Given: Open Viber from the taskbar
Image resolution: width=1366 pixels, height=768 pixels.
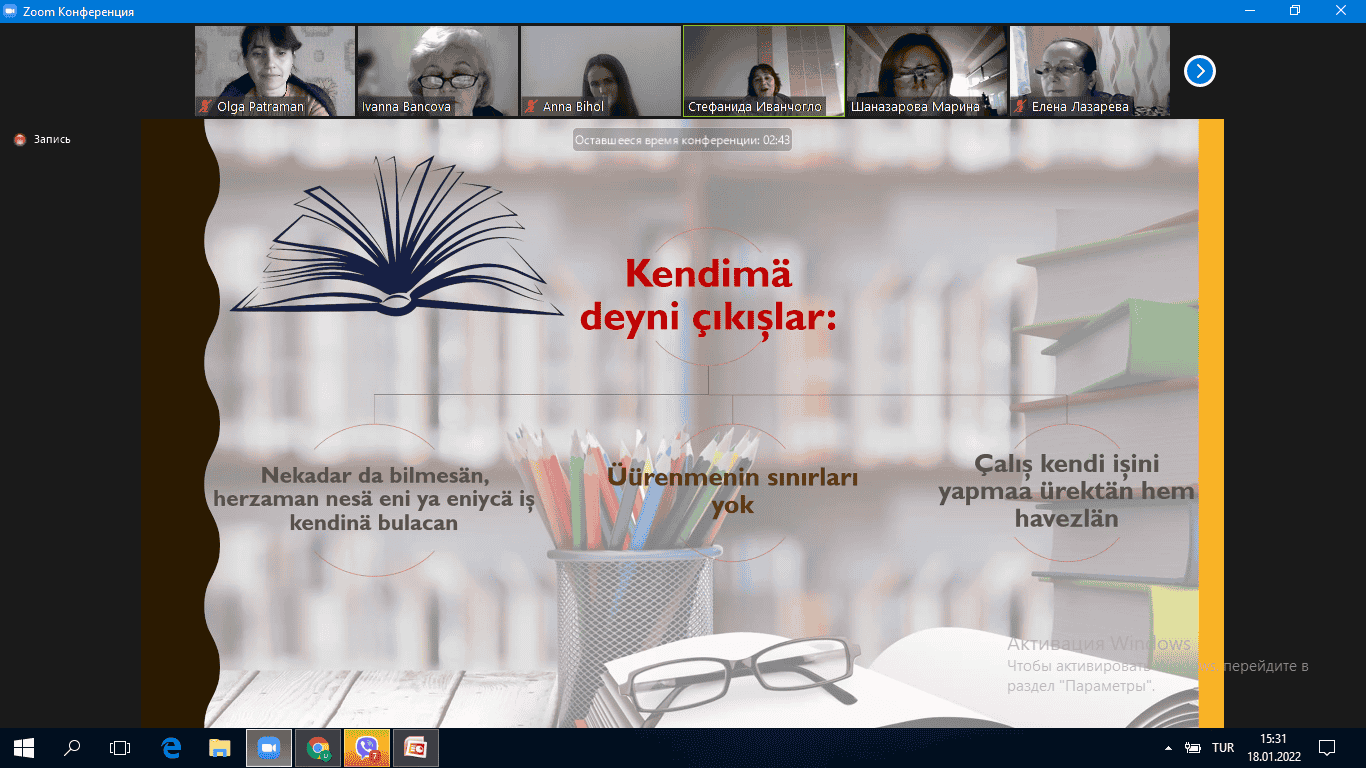Looking at the screenshot, I should pyautogui.click(x=366, y=747).
